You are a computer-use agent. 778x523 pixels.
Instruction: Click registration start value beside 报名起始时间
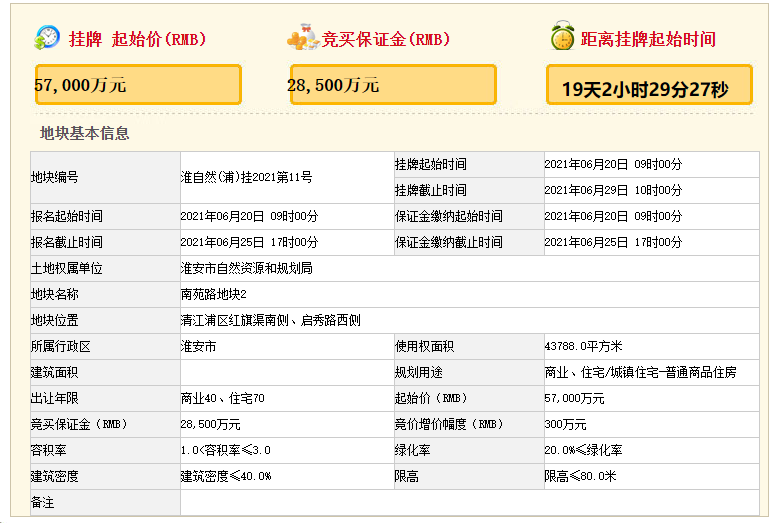pyautogui.click(x=249, y=216)
